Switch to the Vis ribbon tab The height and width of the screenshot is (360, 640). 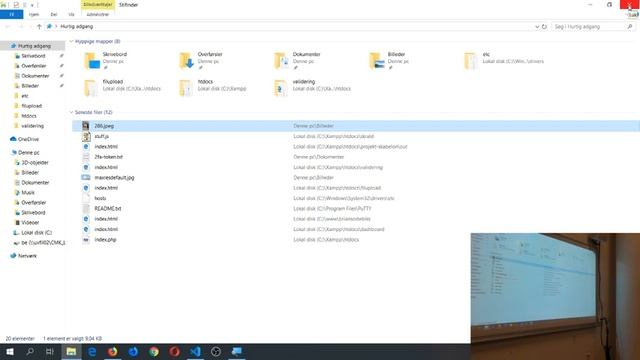(x=71, y=14)
